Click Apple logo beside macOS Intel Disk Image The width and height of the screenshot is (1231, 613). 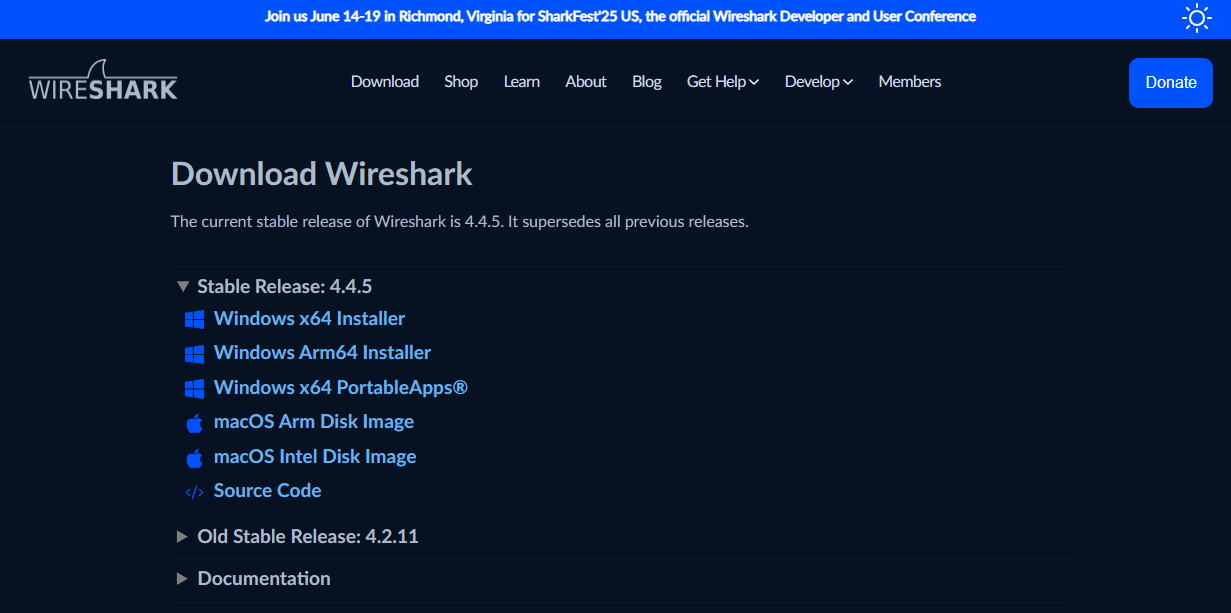(194, 458)
